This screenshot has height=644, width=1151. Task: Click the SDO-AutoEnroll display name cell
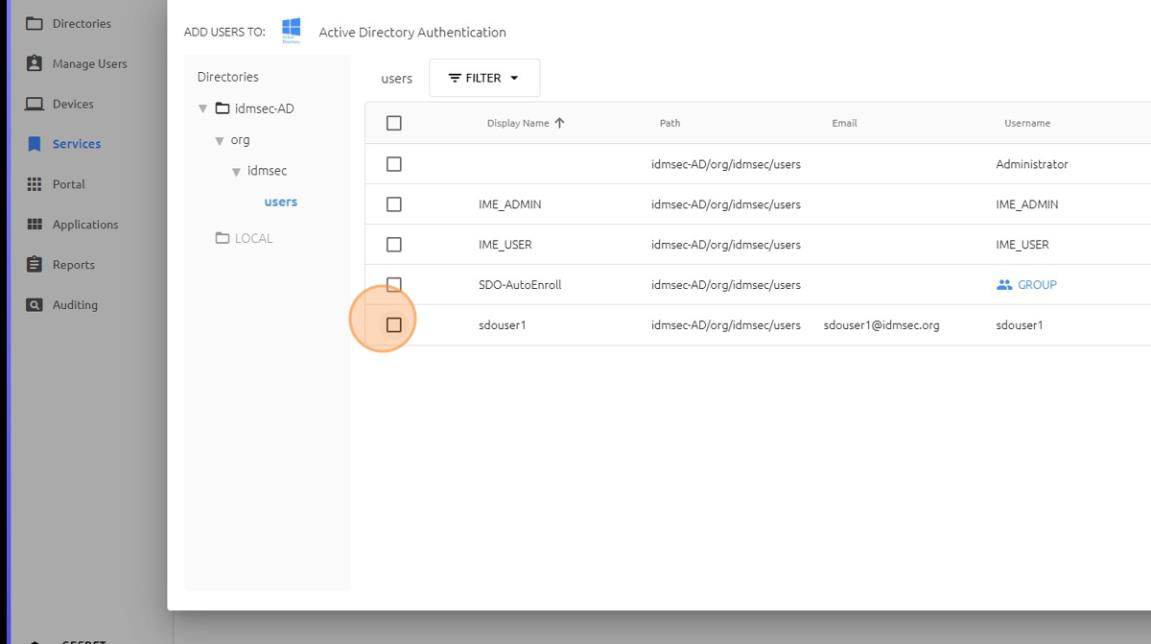coord(520,285)
